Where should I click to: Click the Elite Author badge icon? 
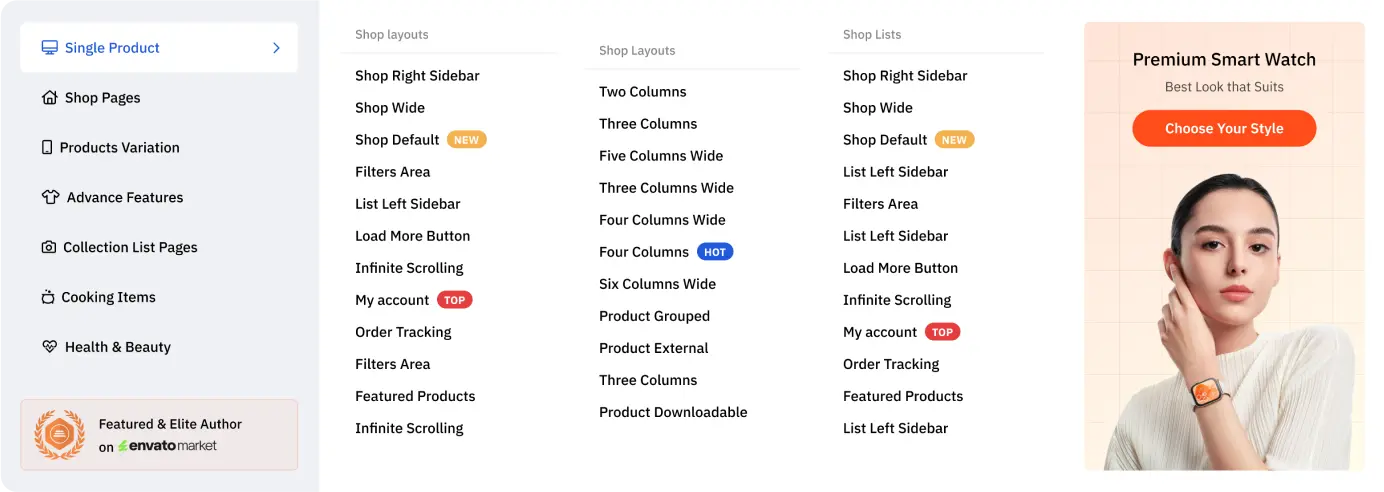point(59,435)
